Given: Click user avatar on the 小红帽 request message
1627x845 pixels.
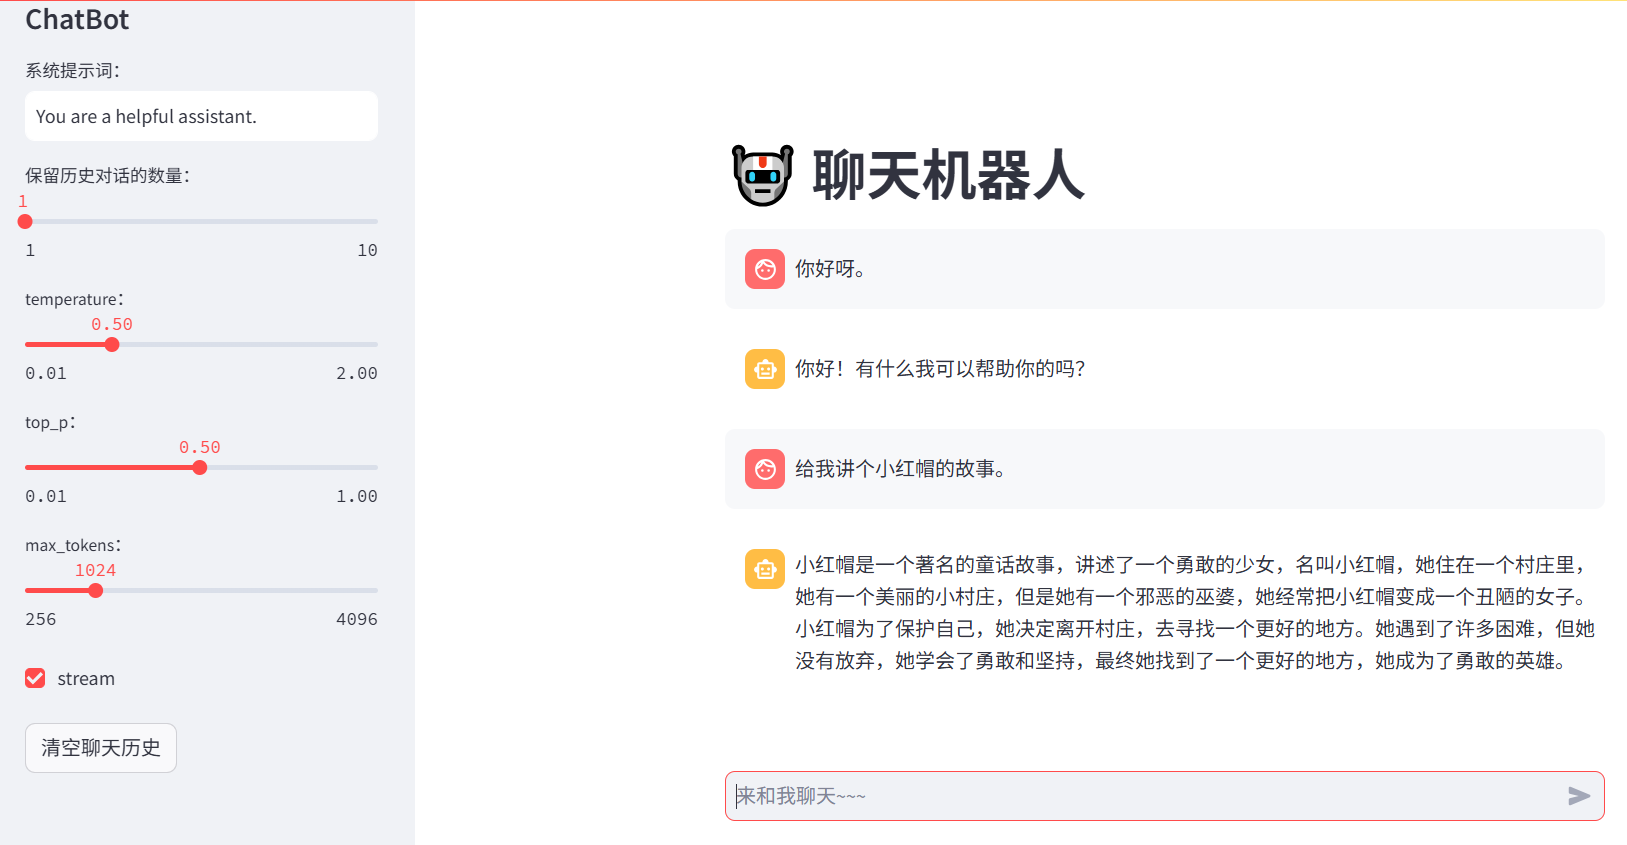Looking at the screenshot, I should 765,469.
